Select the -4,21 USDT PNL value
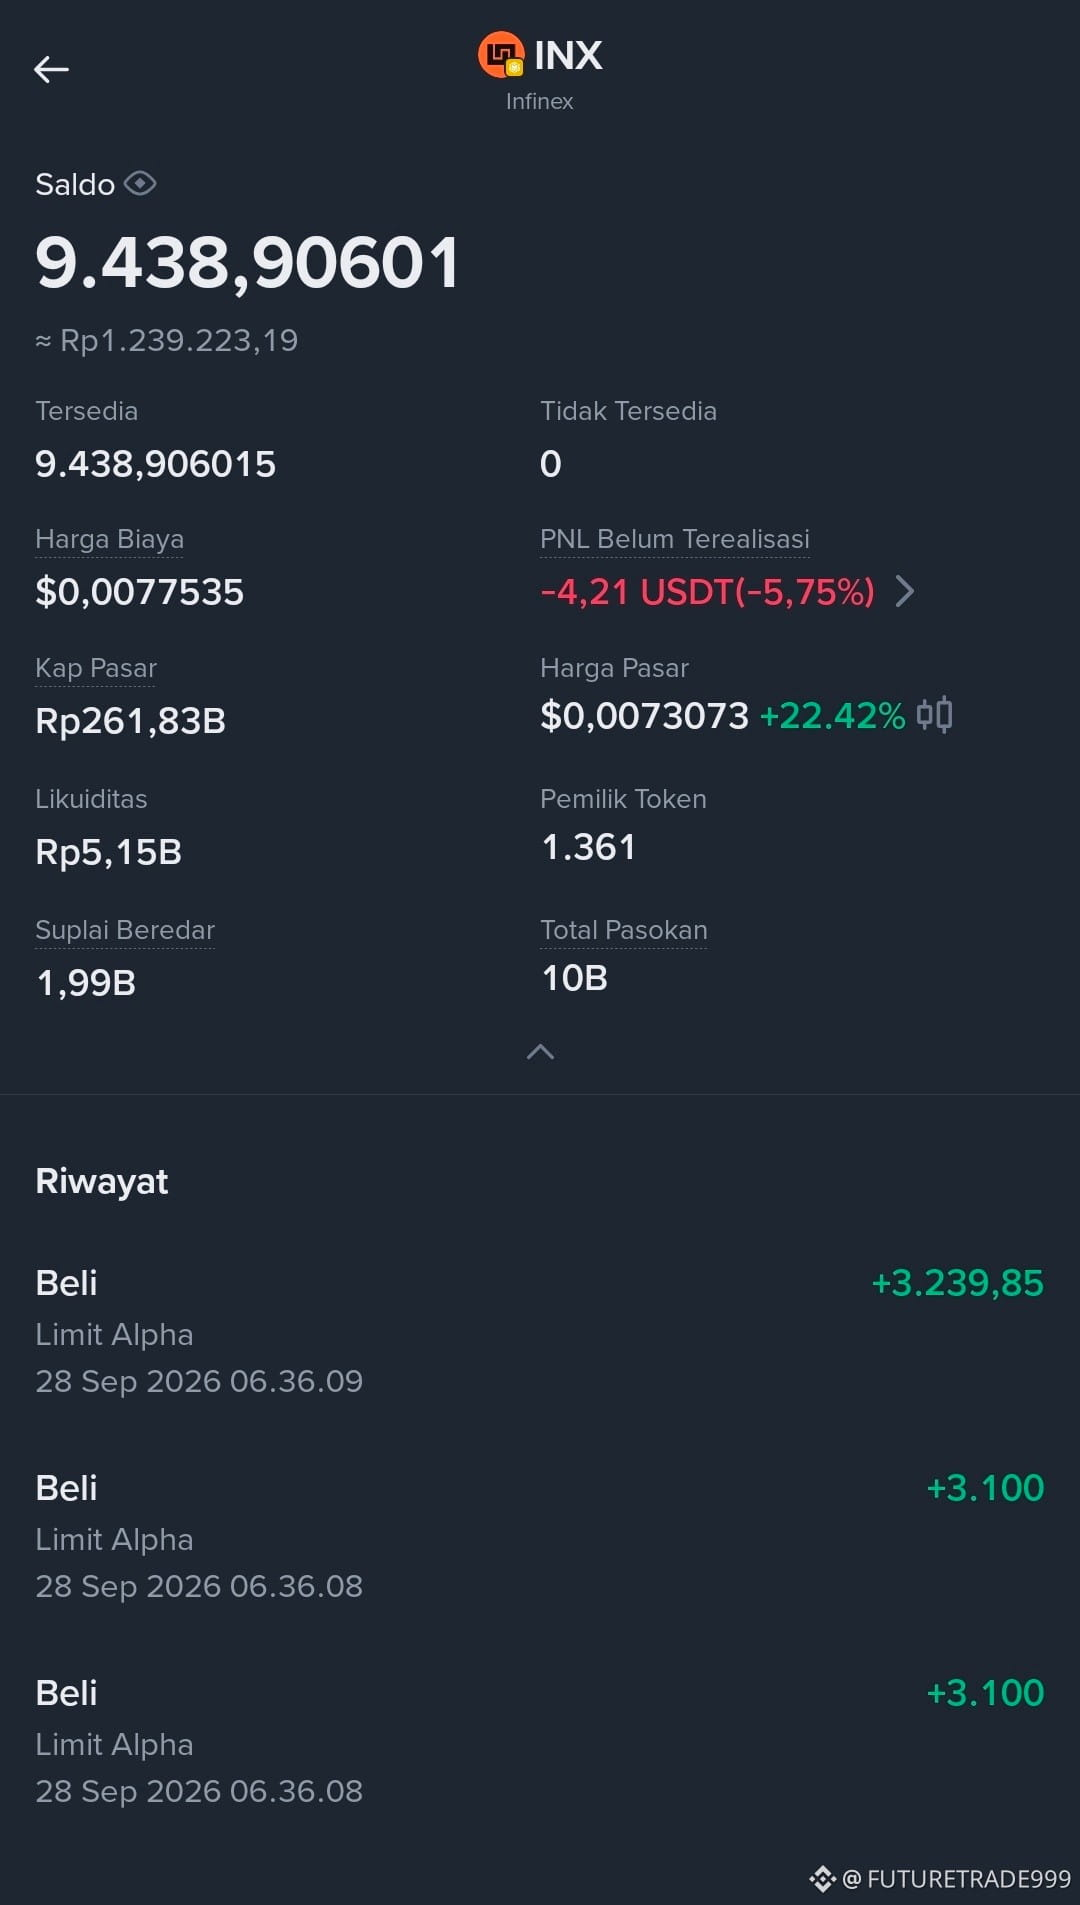Screen dimensions: 1080x1905 [708, 592]
